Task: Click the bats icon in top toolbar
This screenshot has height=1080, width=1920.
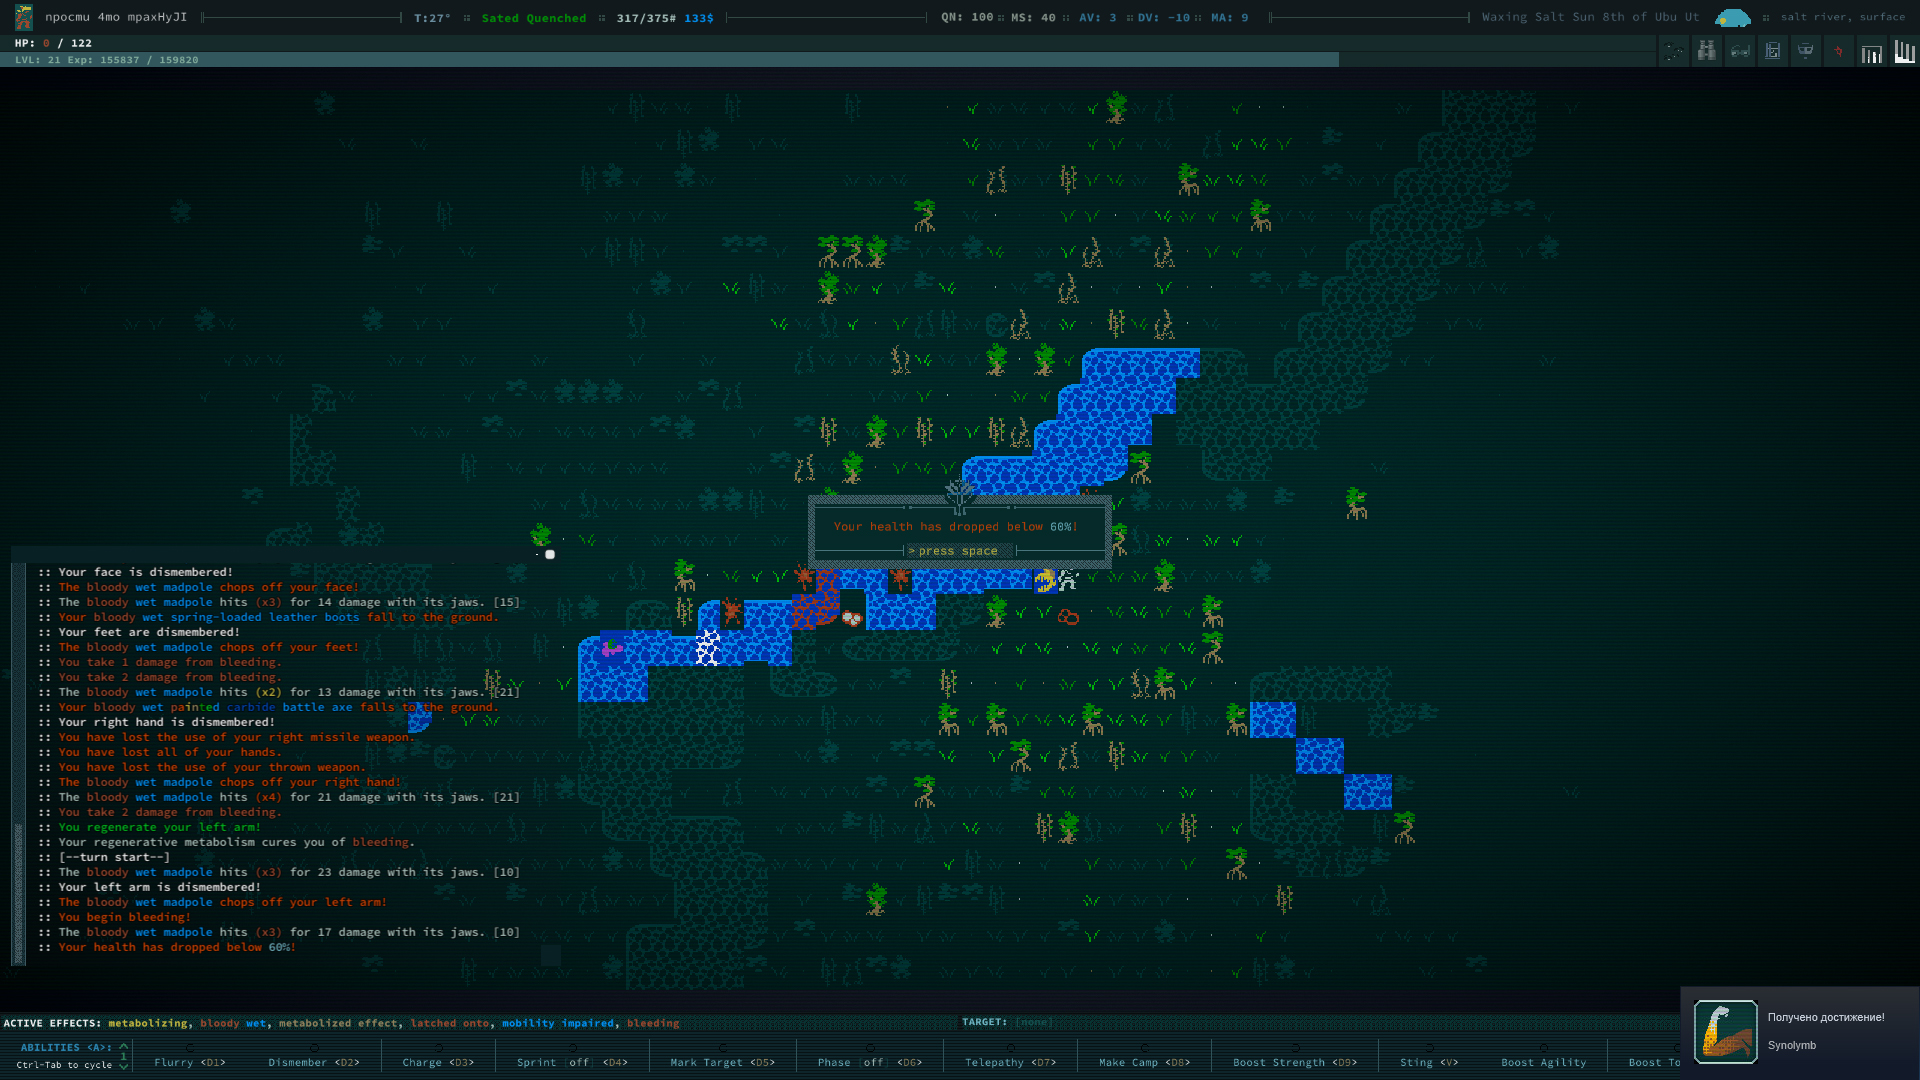Action: [x=1674, y=51]
